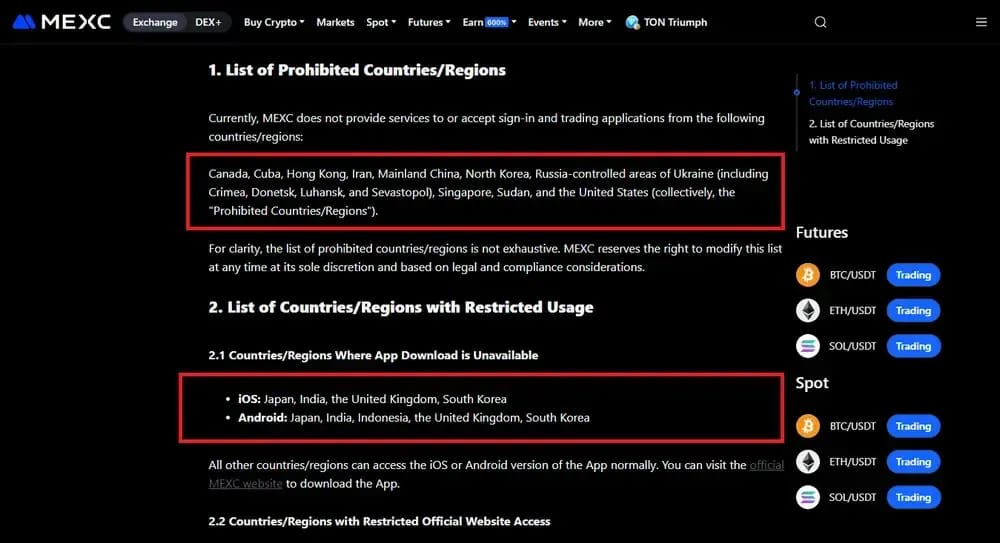Open the More menu
Screen dimensions: 1000x543
point(594,22)
